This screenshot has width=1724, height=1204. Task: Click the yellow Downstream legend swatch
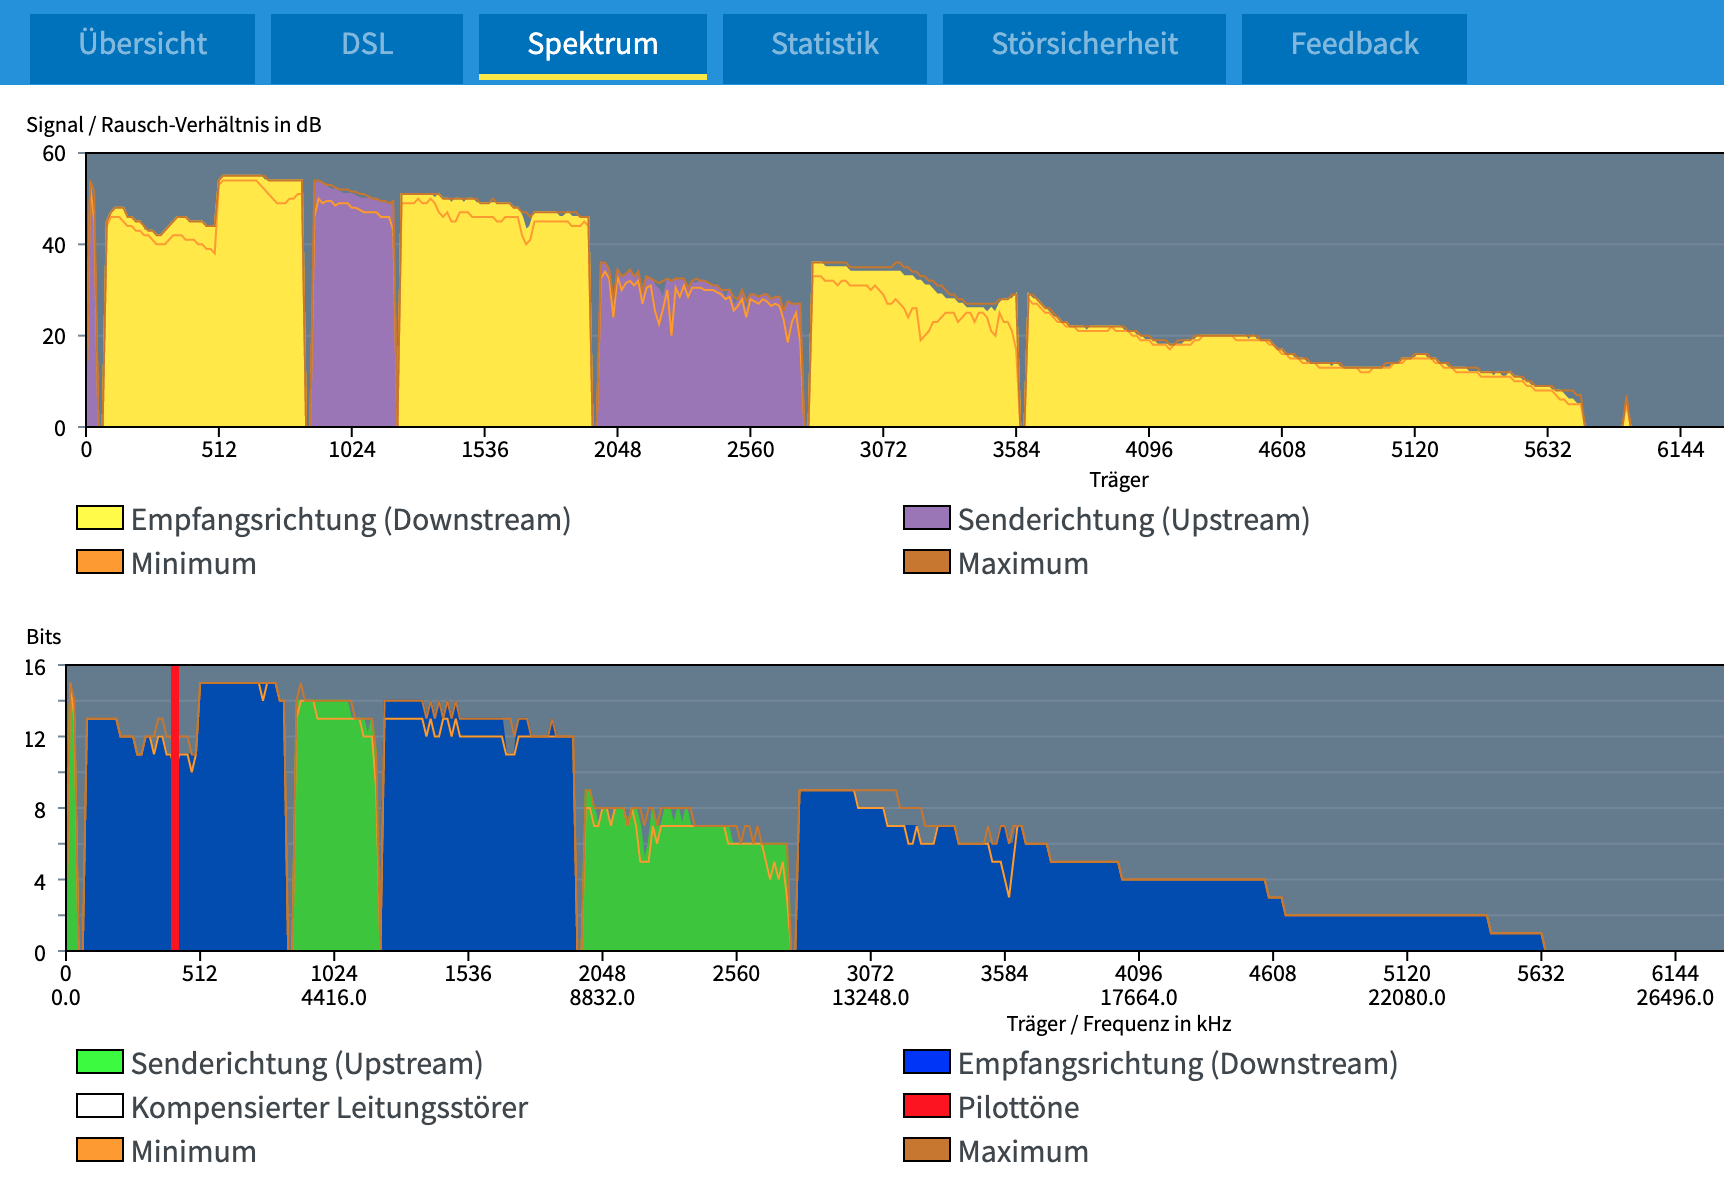click(100, 518)
